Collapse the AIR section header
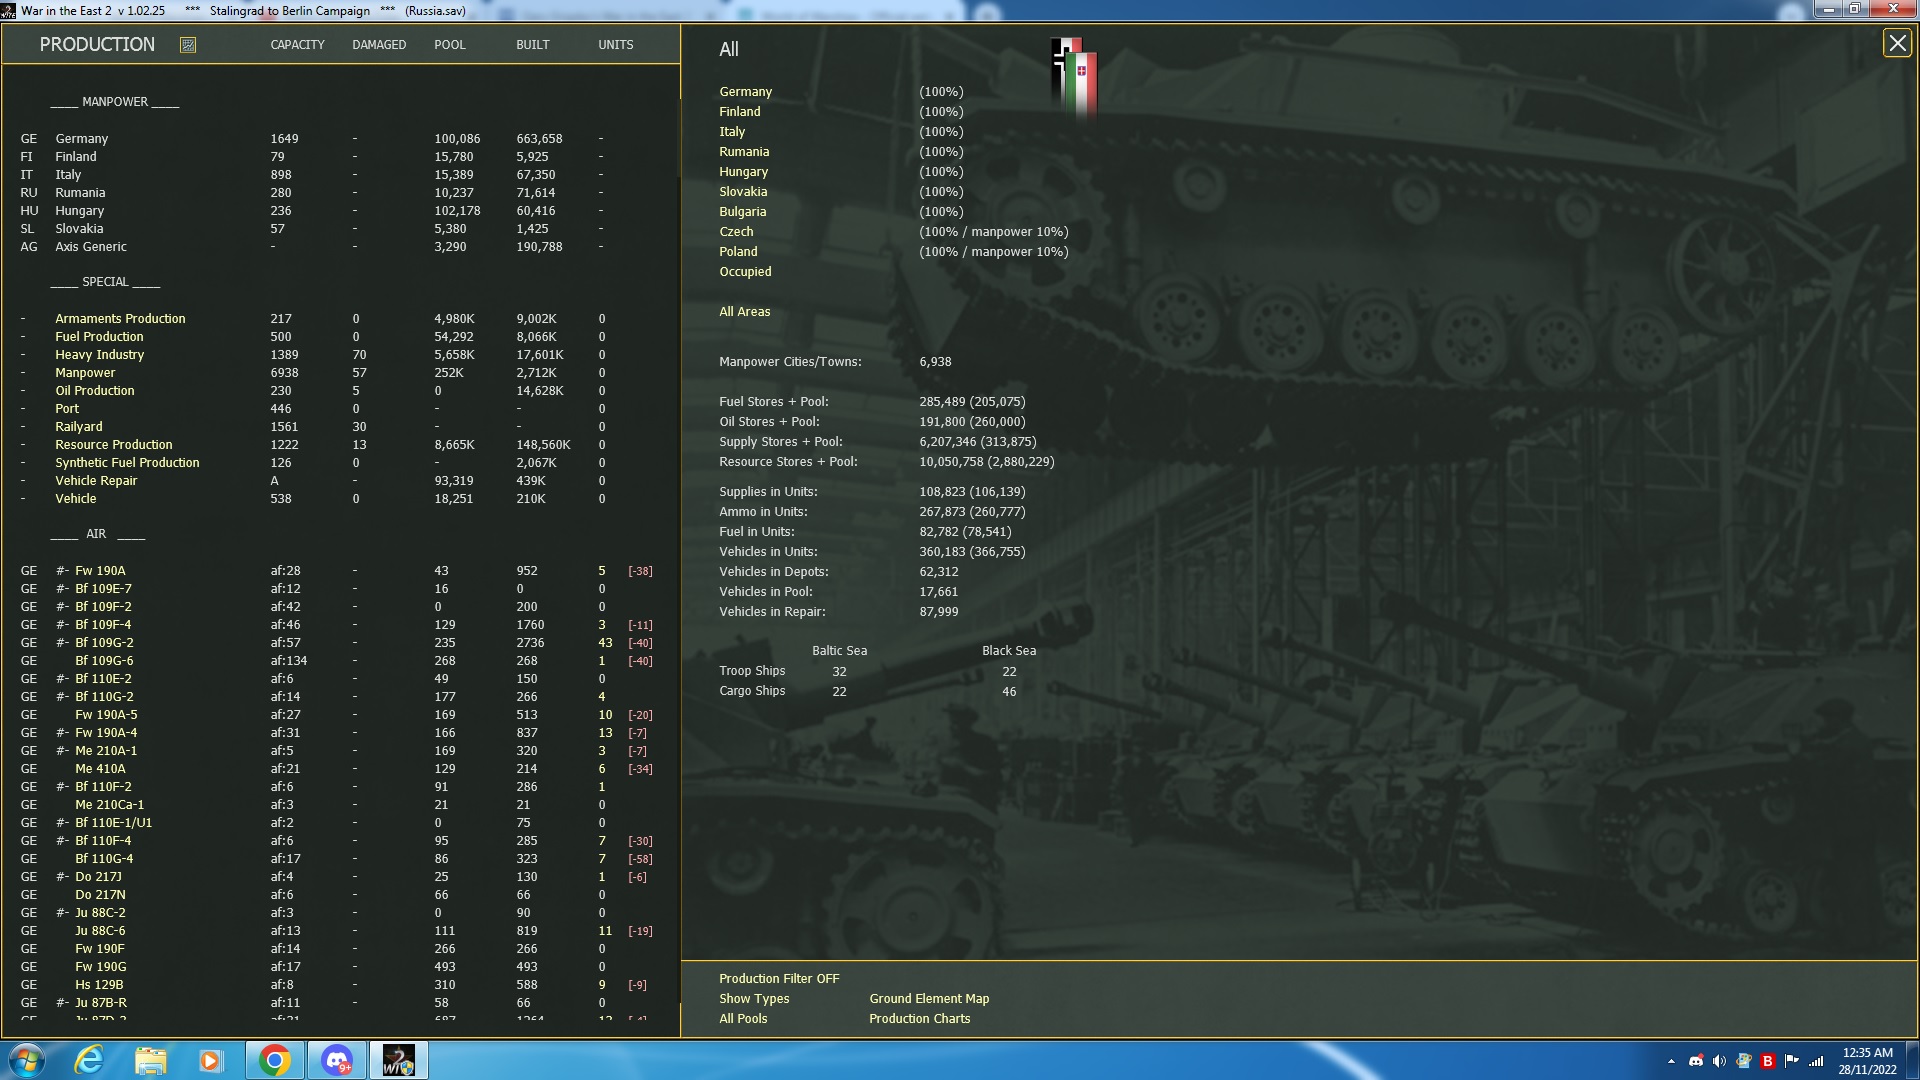Image resolution: width=1920 pixels, height=1080 pixels. (96, 534)
